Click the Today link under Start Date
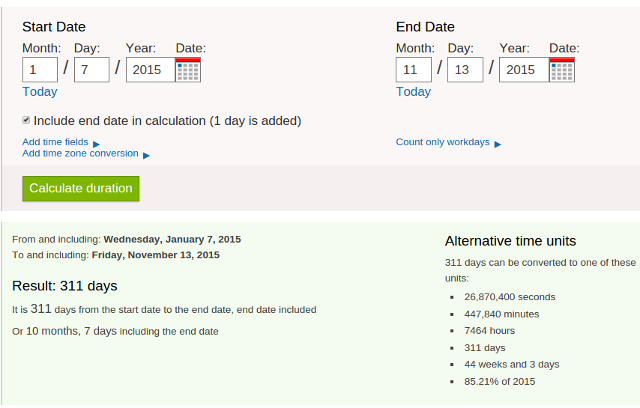 click(x=40, y=91)
